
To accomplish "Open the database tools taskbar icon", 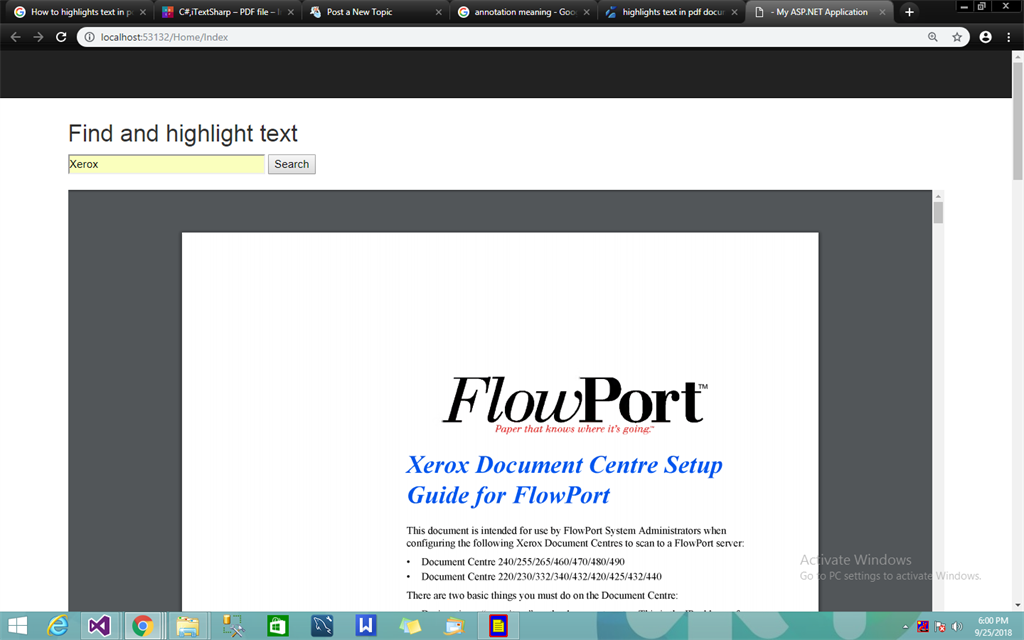I will (x=233, y=626).
